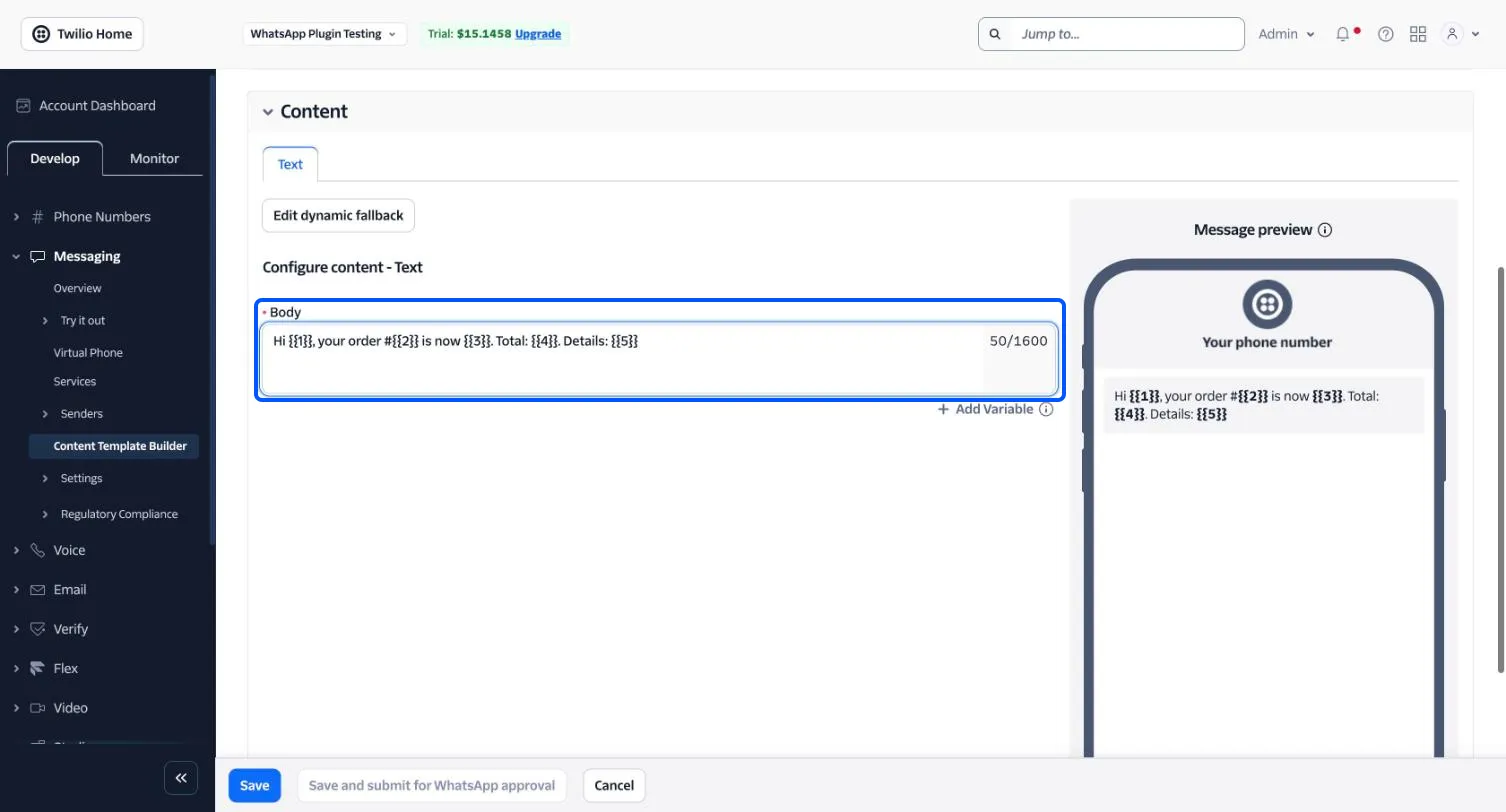
Task: Open the products grid icon
Action: click(x=1417, y=34)
